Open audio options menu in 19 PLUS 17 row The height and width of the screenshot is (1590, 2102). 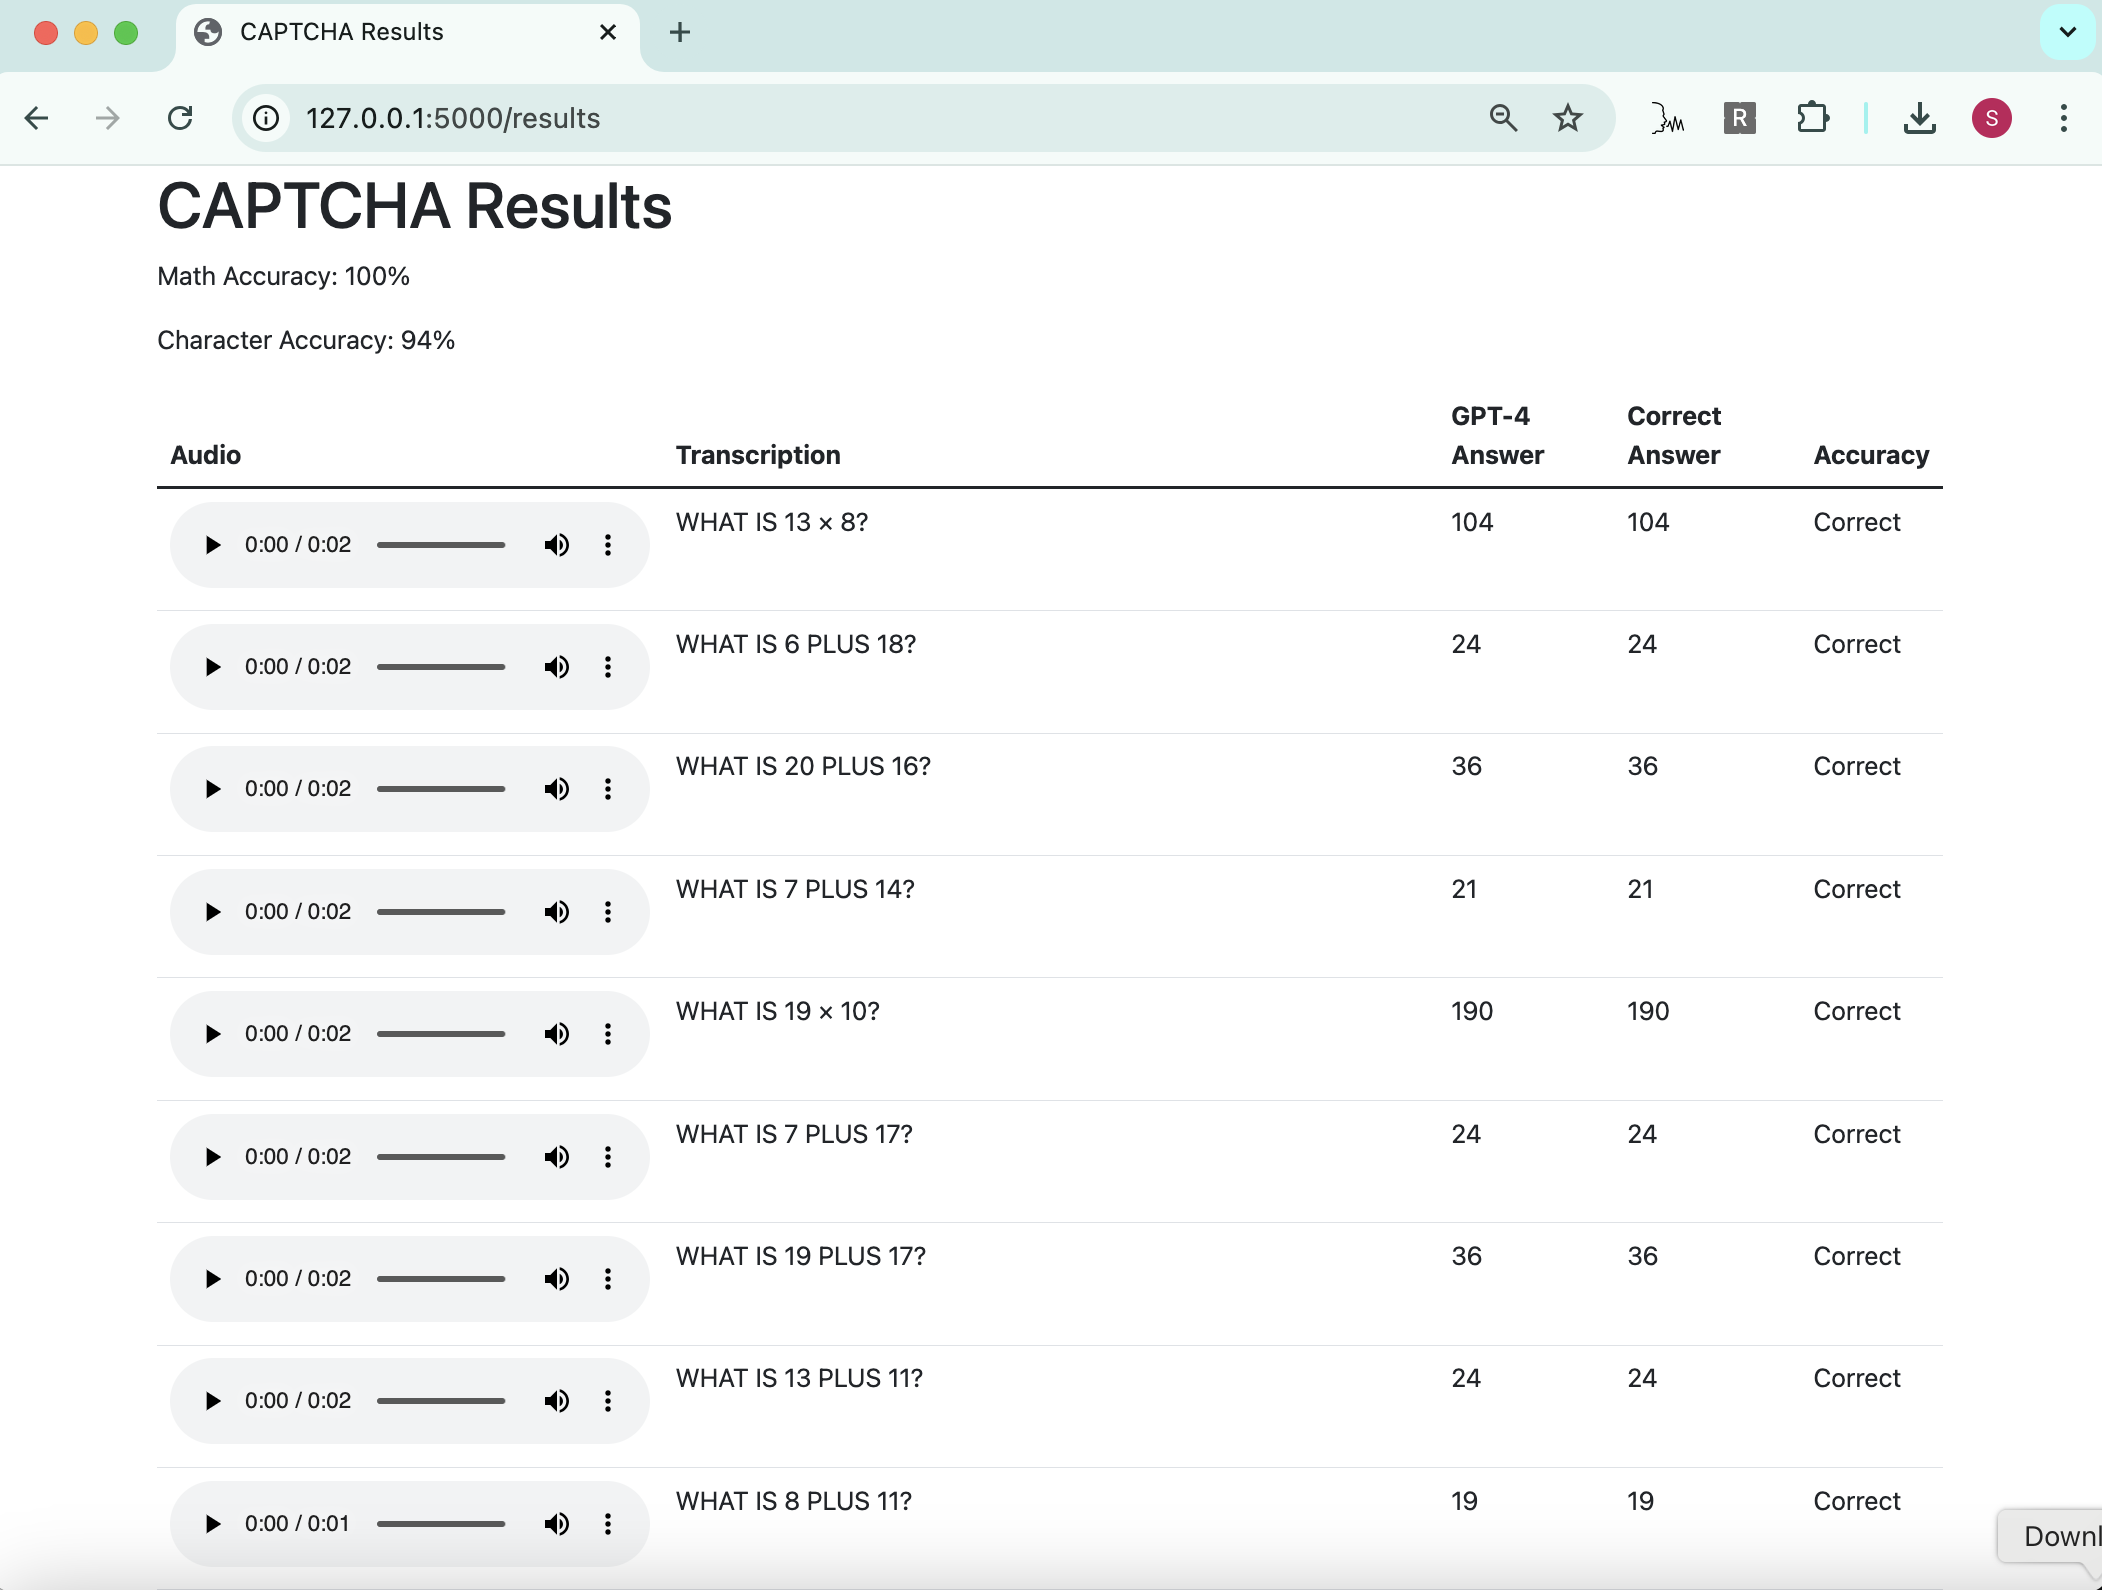click(x=608, y=1279)
